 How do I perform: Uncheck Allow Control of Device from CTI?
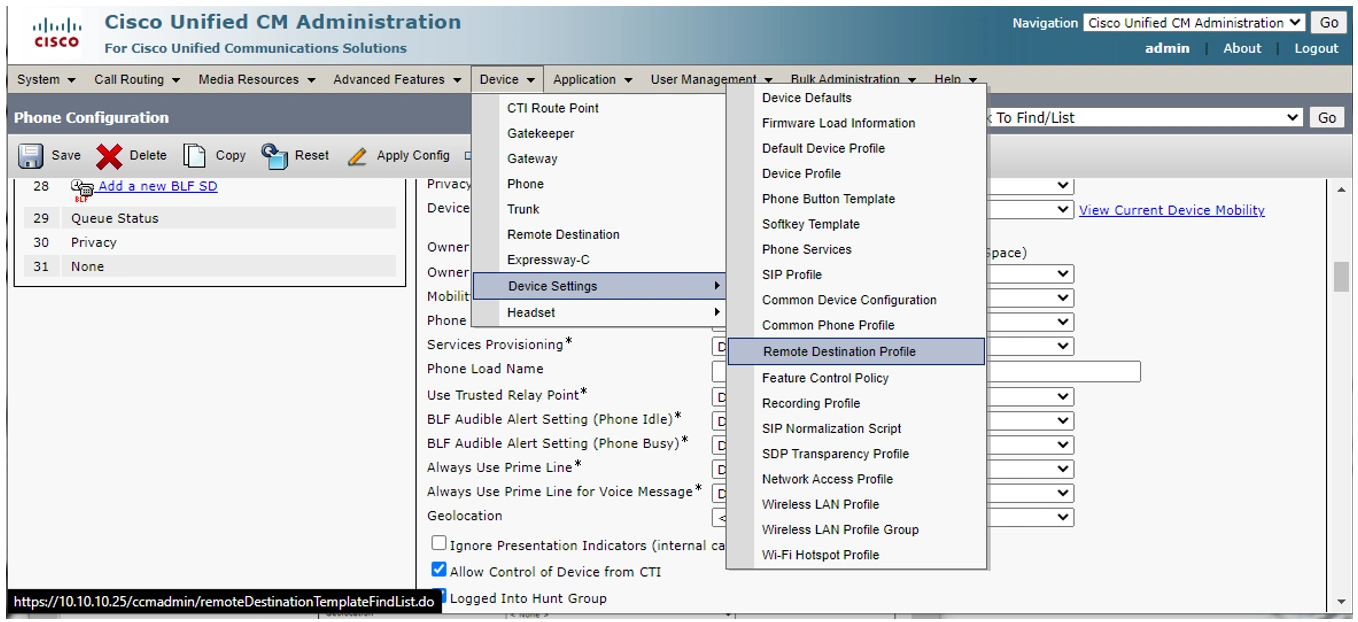coord(439,569)
